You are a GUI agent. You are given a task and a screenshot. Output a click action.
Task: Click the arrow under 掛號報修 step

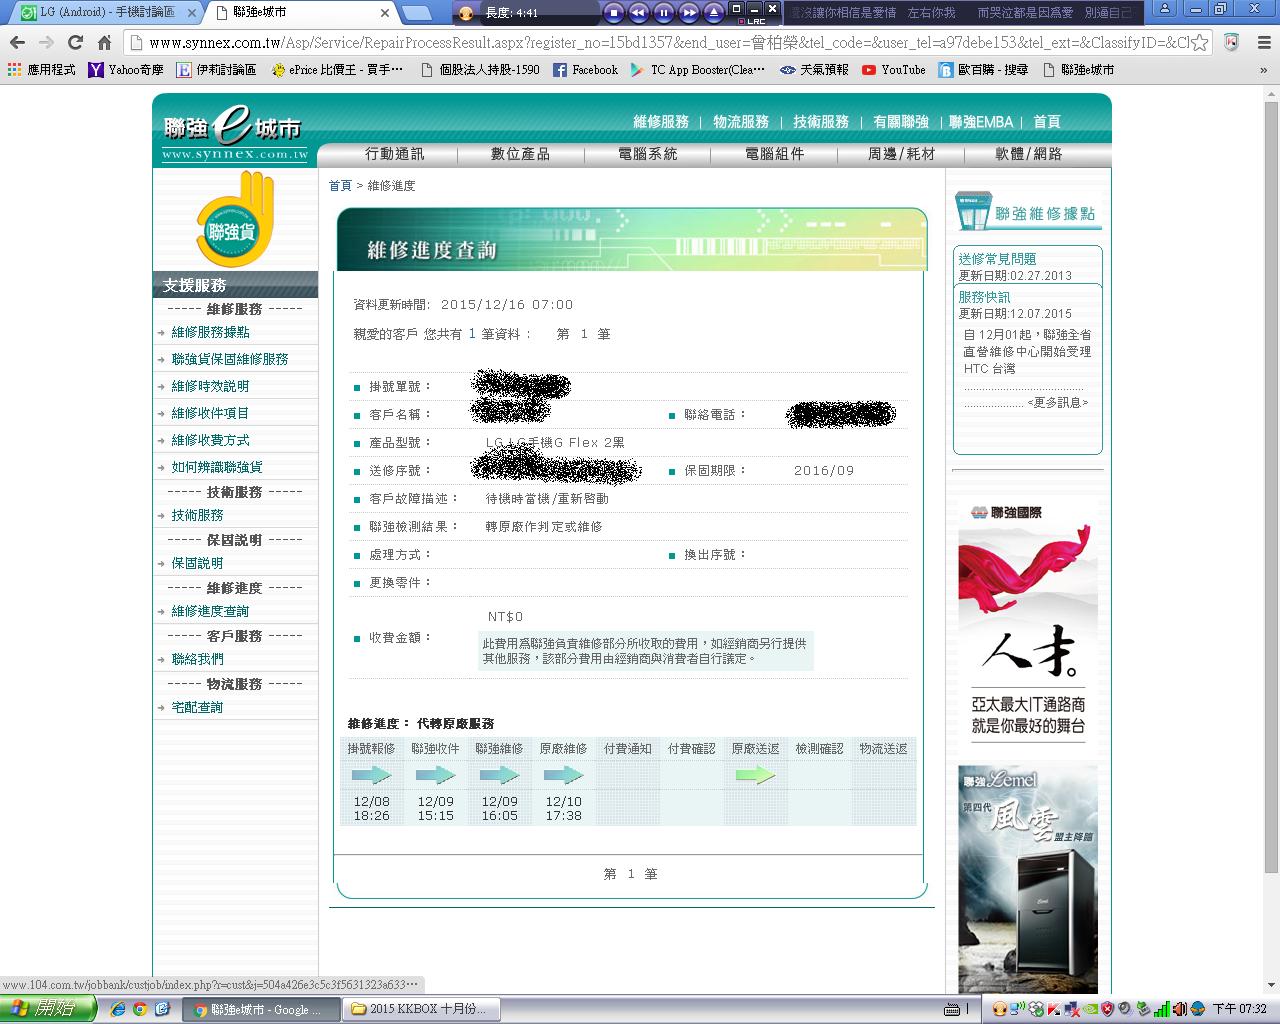pos(371,775)
